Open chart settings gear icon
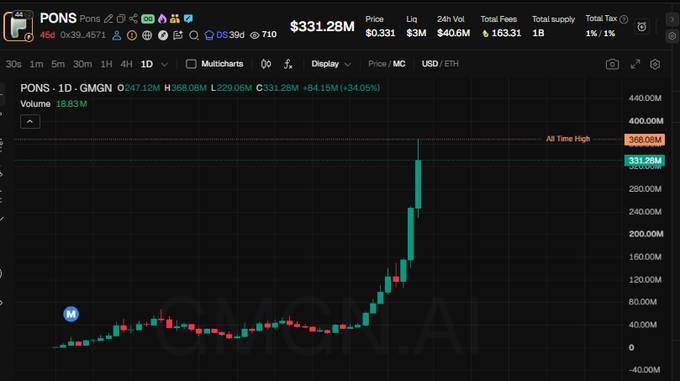The image size is (680, 381). 655,64
